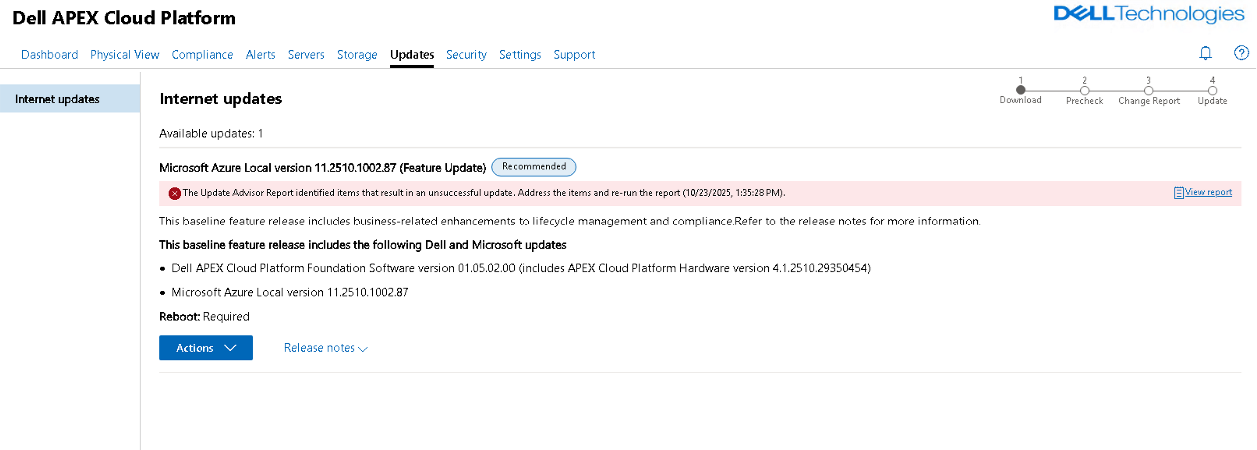
Task: Expand the Release notes section
Action: tap(326, 348)
